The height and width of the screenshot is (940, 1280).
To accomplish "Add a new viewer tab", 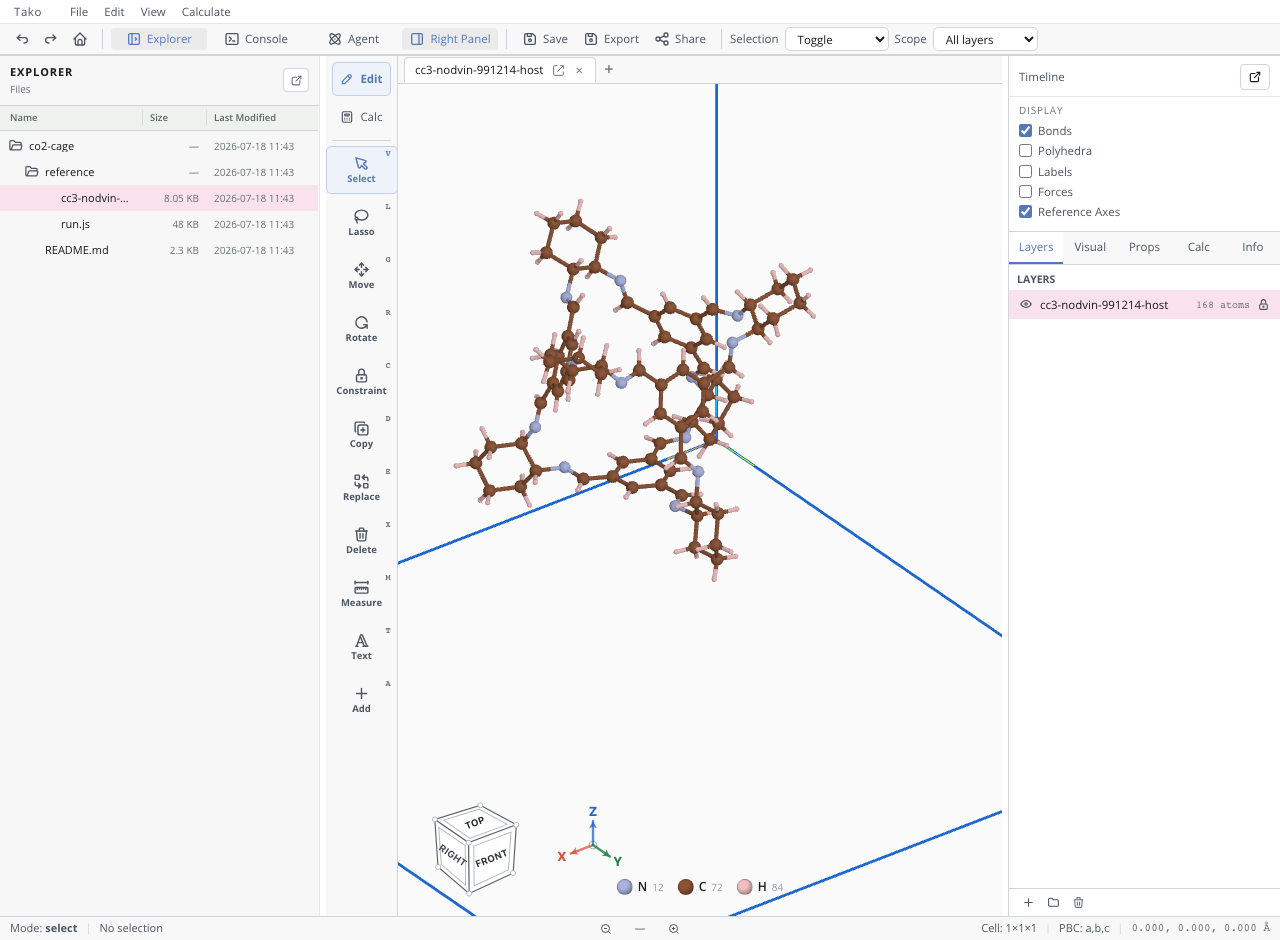I will click(608, 69).
